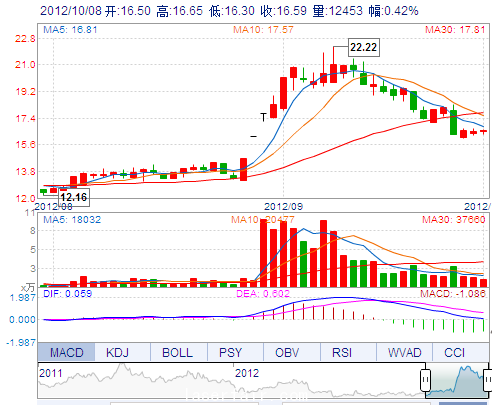Click the DIF 0.059 MACD legend
The image size is (492, 405).
tap(68, 294)
